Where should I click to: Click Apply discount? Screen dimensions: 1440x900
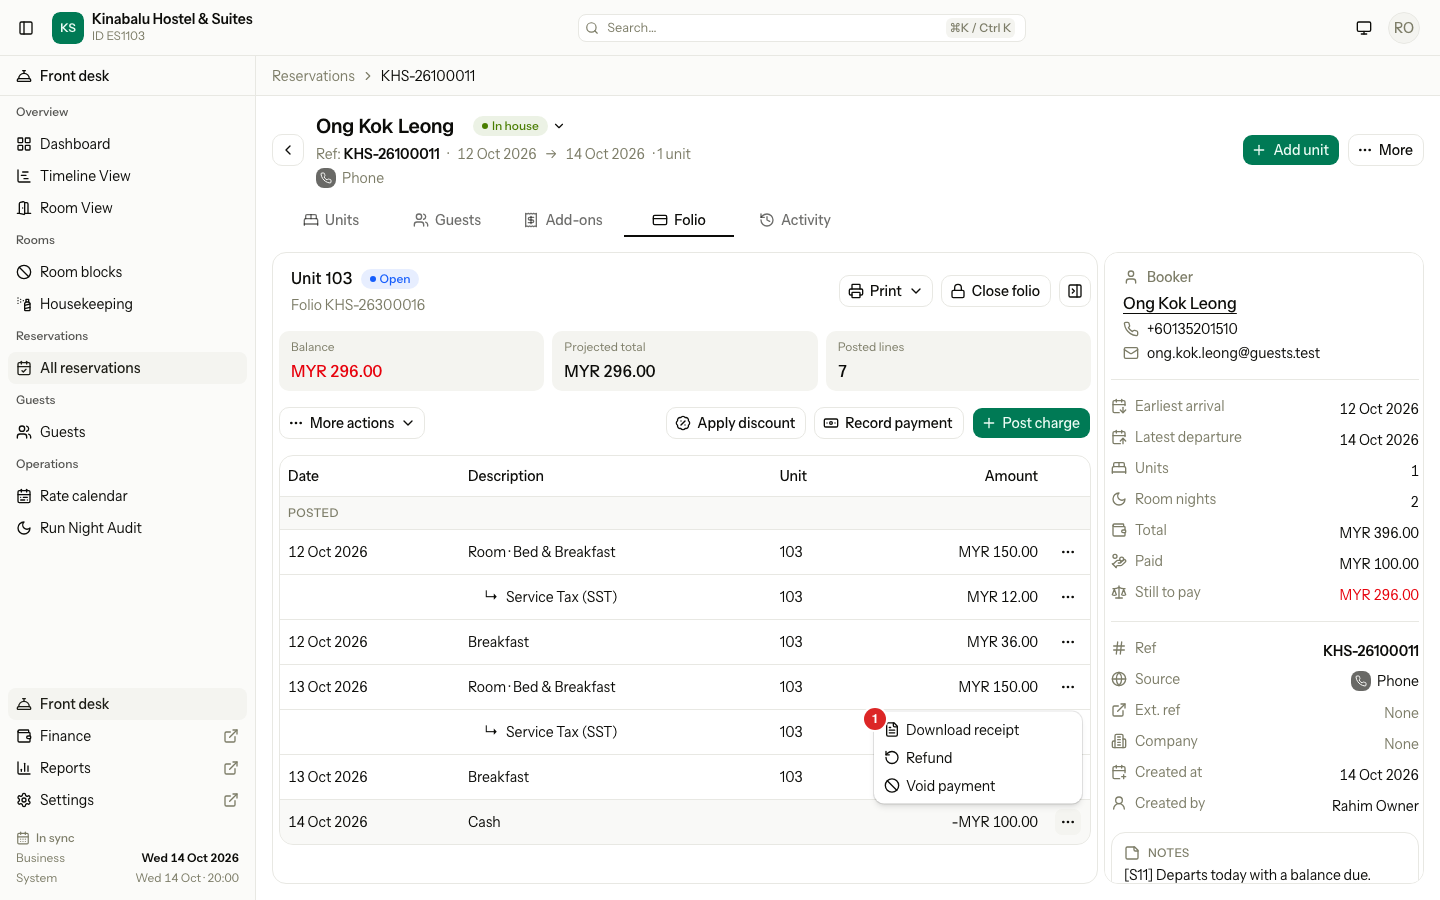click(x=736, y=423)
